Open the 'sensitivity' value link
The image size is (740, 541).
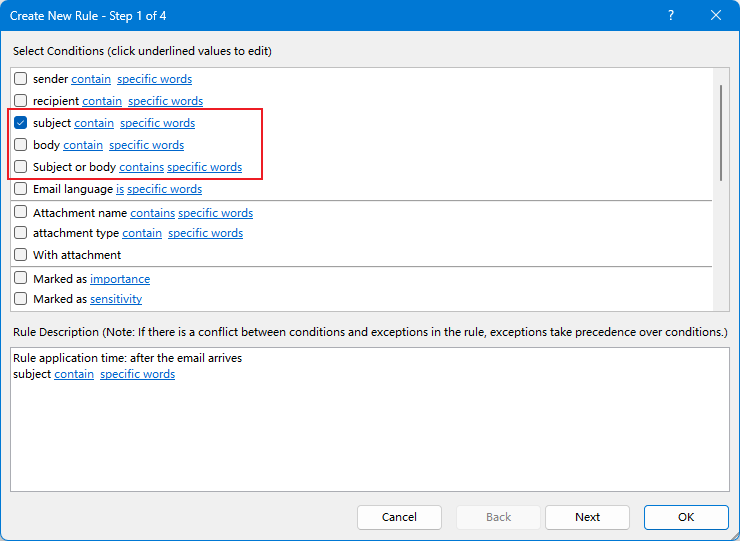point(116,299)
